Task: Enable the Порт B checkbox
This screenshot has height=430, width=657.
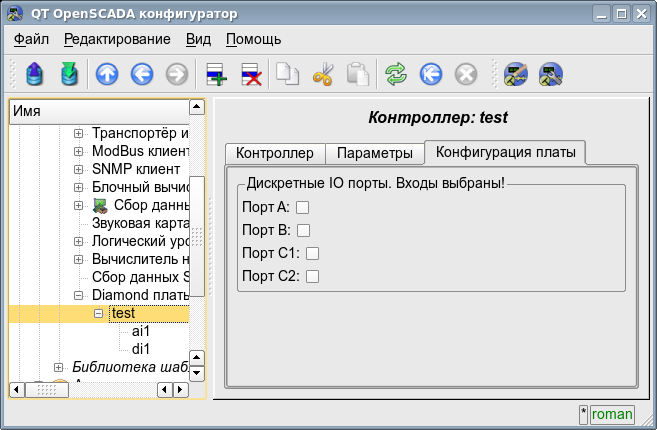Action: click(x=303, y=230)
